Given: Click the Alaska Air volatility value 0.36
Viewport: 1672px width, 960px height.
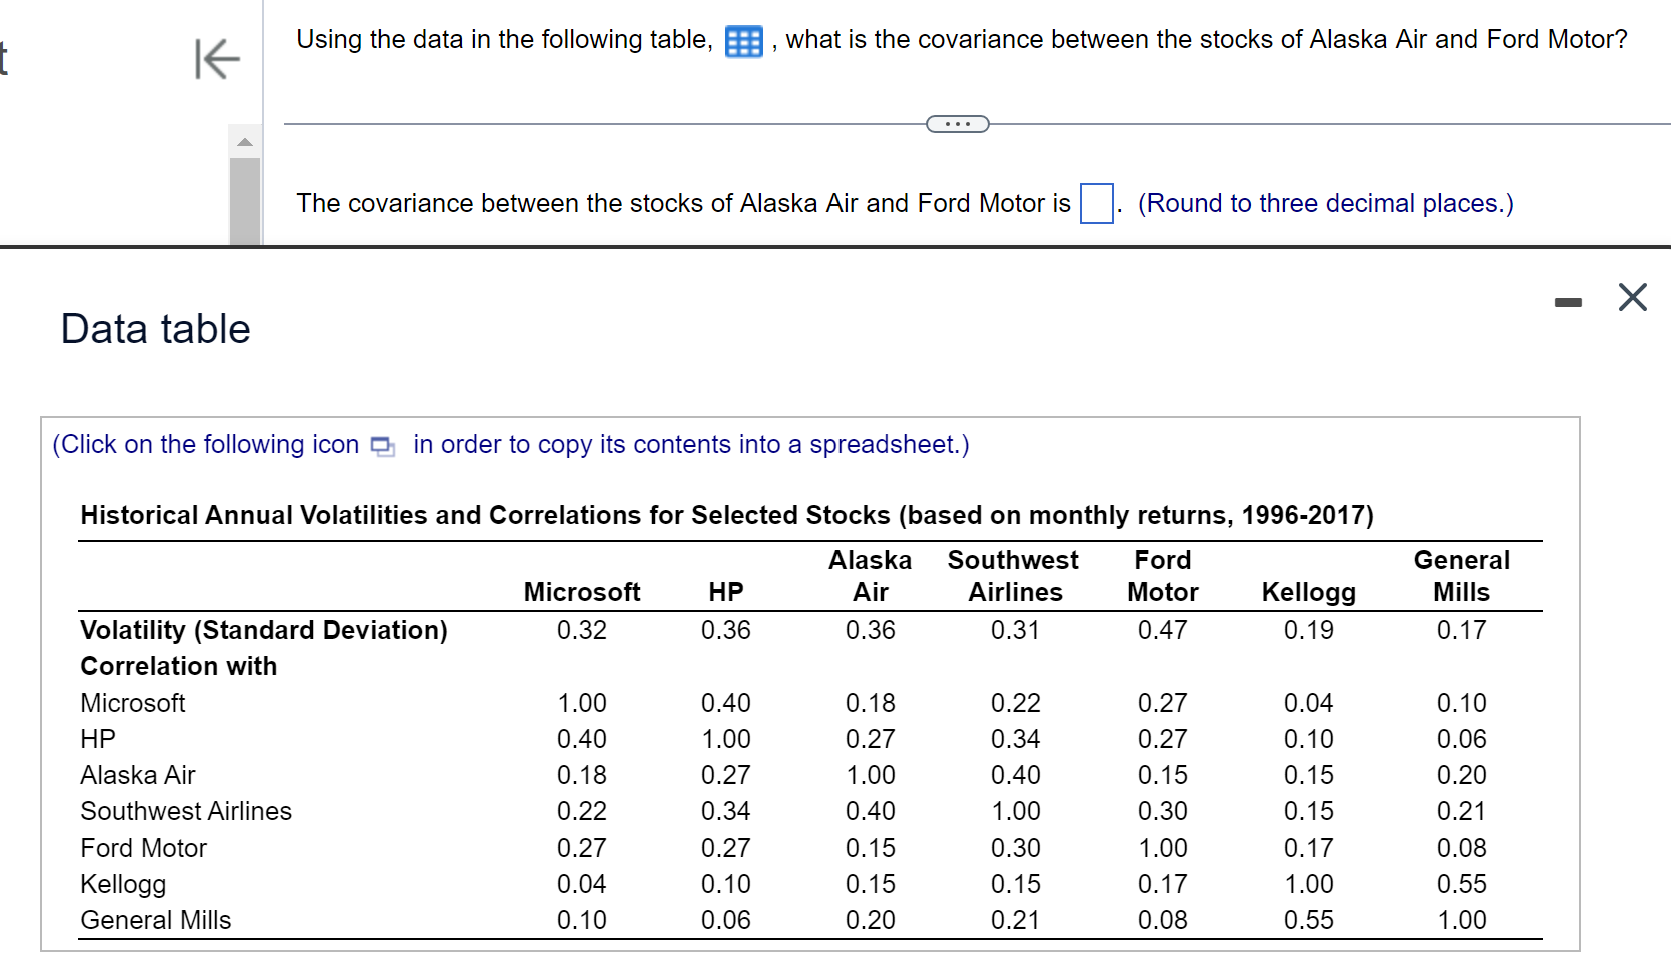Looking at the screenshot, I should (869, 630).
